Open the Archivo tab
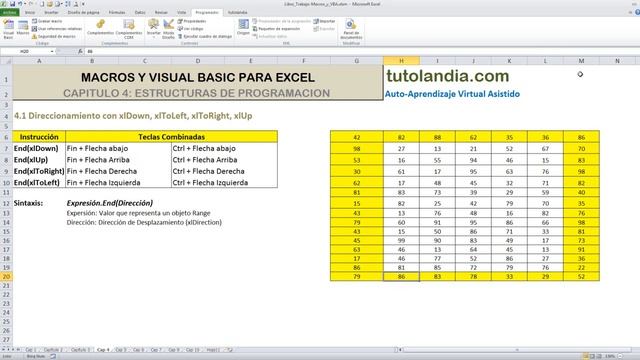This screenshot has width=640, height=360. click(9, 13)
